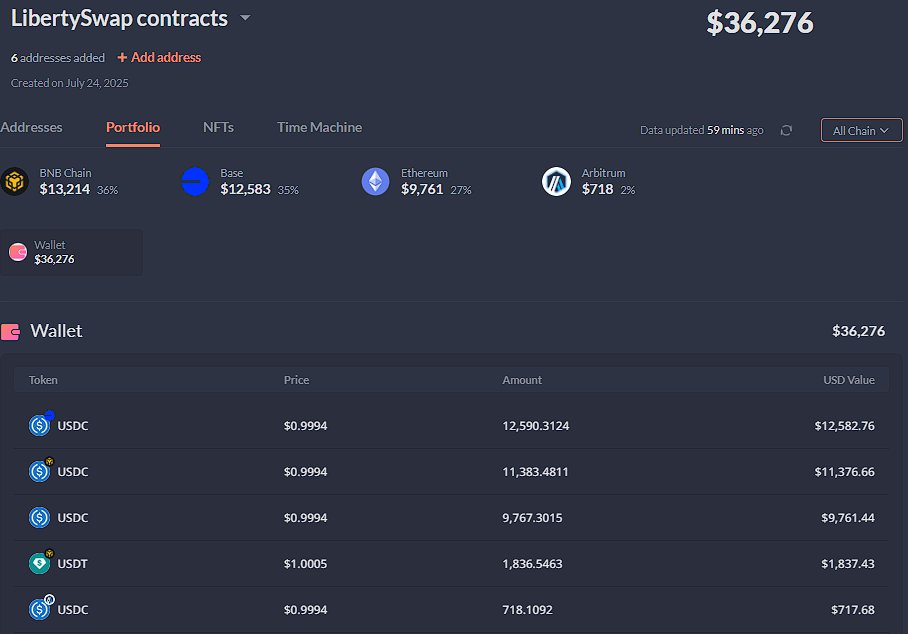The image size is (908, 634).
Task: Click the Amount column header
Action: tap(522, 380)
